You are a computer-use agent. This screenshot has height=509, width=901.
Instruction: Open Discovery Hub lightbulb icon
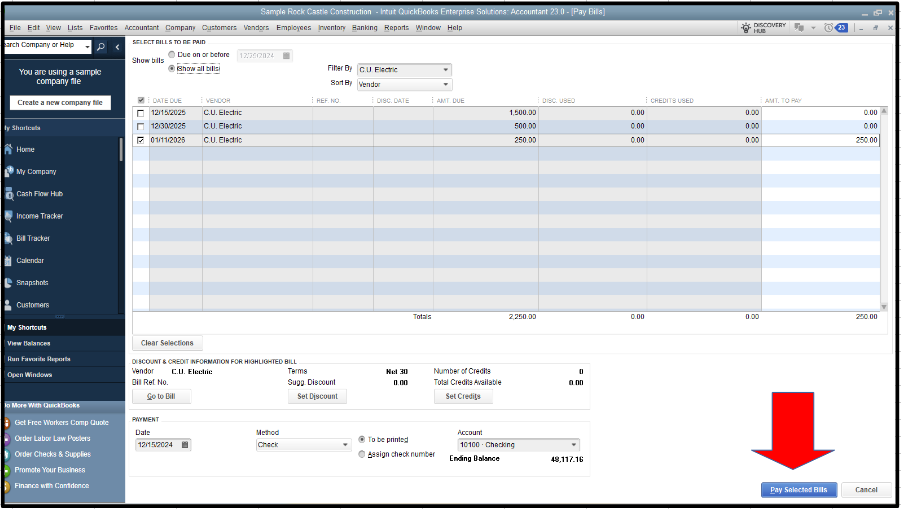pyautogui.click(x=746, y=28)
